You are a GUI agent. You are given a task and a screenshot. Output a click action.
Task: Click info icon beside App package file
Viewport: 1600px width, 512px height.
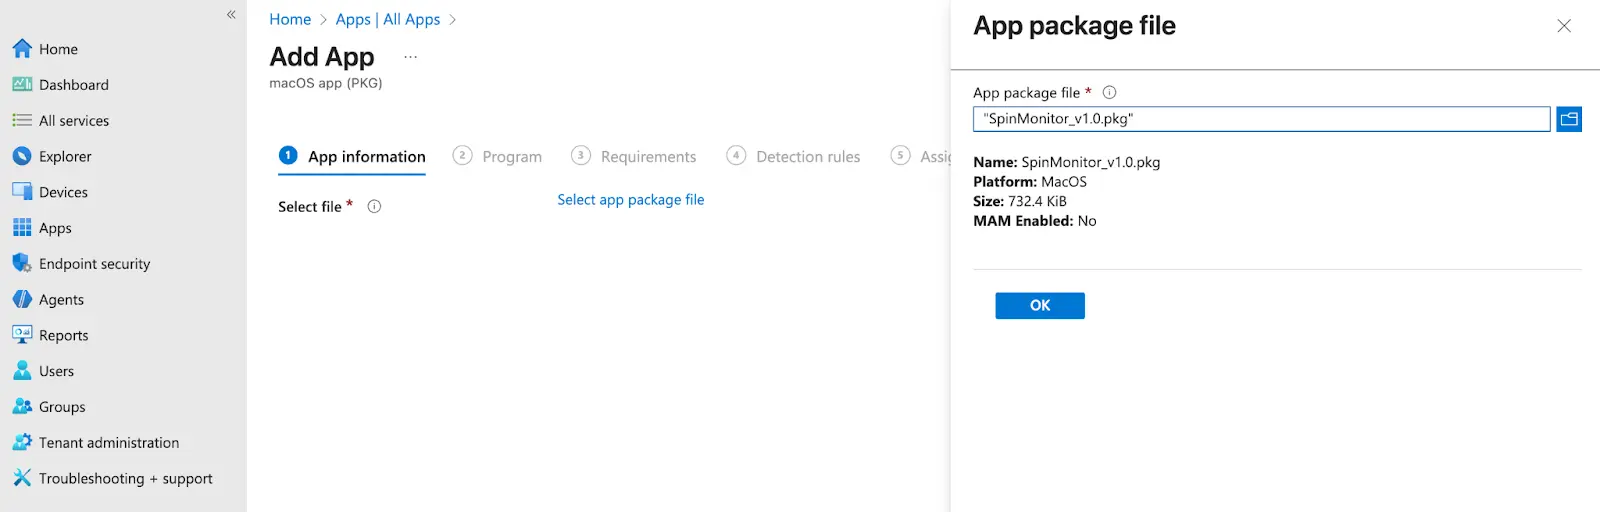tap(1109, 92)
